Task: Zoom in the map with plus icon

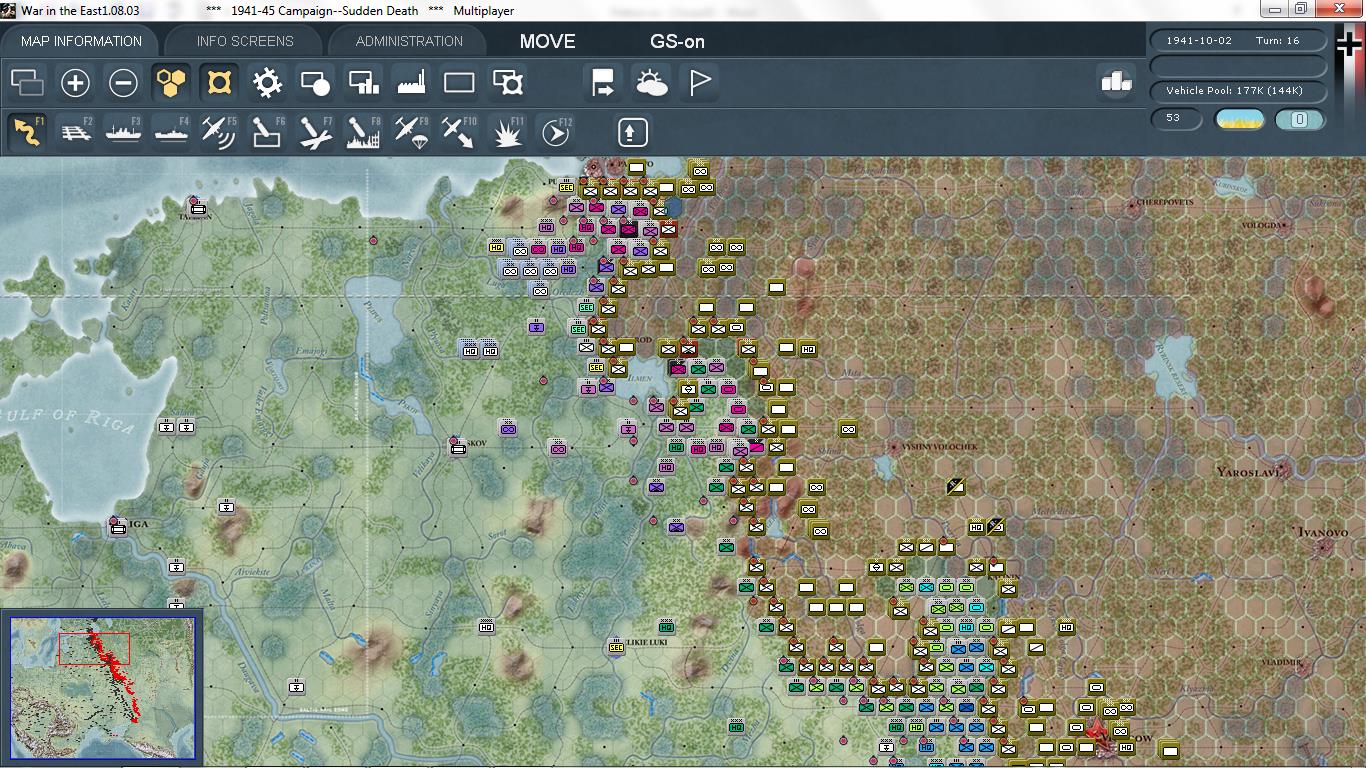Action: 75,82
